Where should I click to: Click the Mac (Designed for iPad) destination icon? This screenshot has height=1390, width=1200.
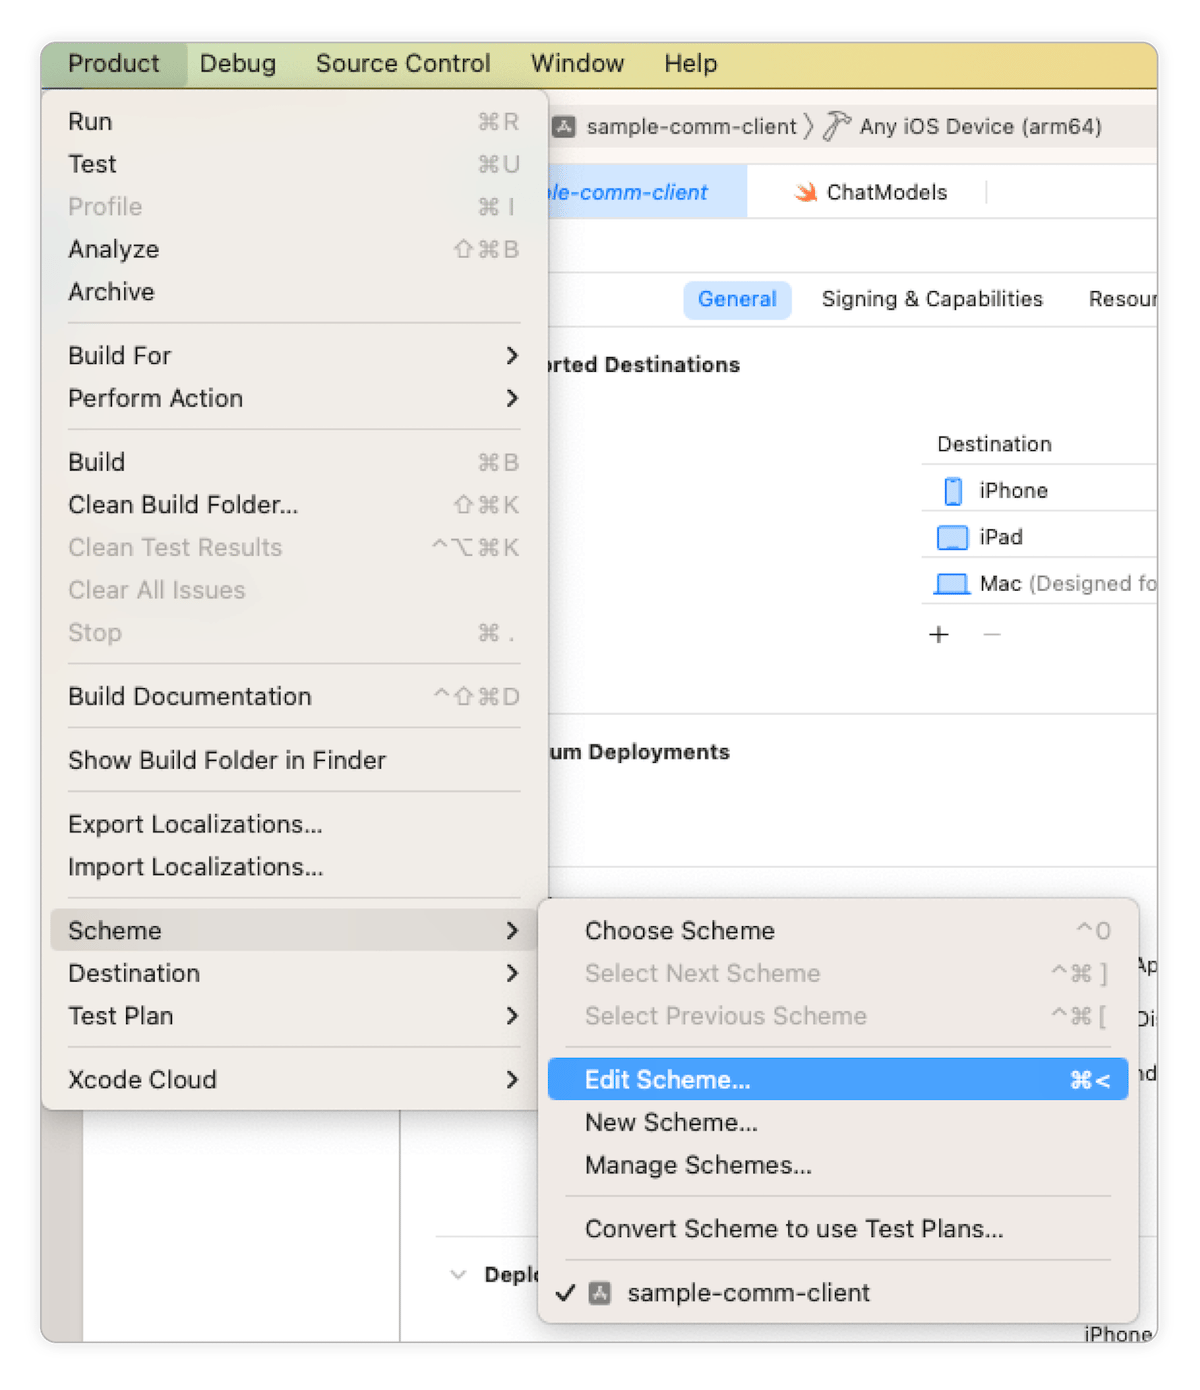953,583
